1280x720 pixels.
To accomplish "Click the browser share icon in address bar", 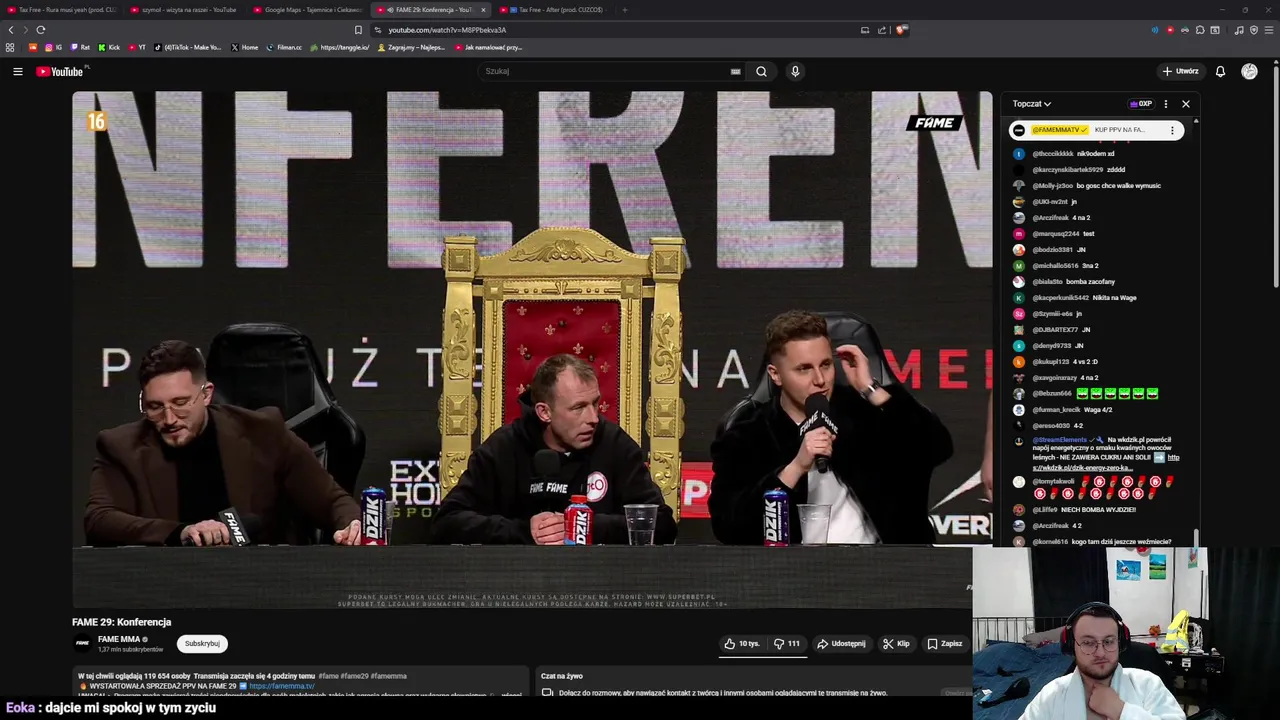I will click(882, 30).
